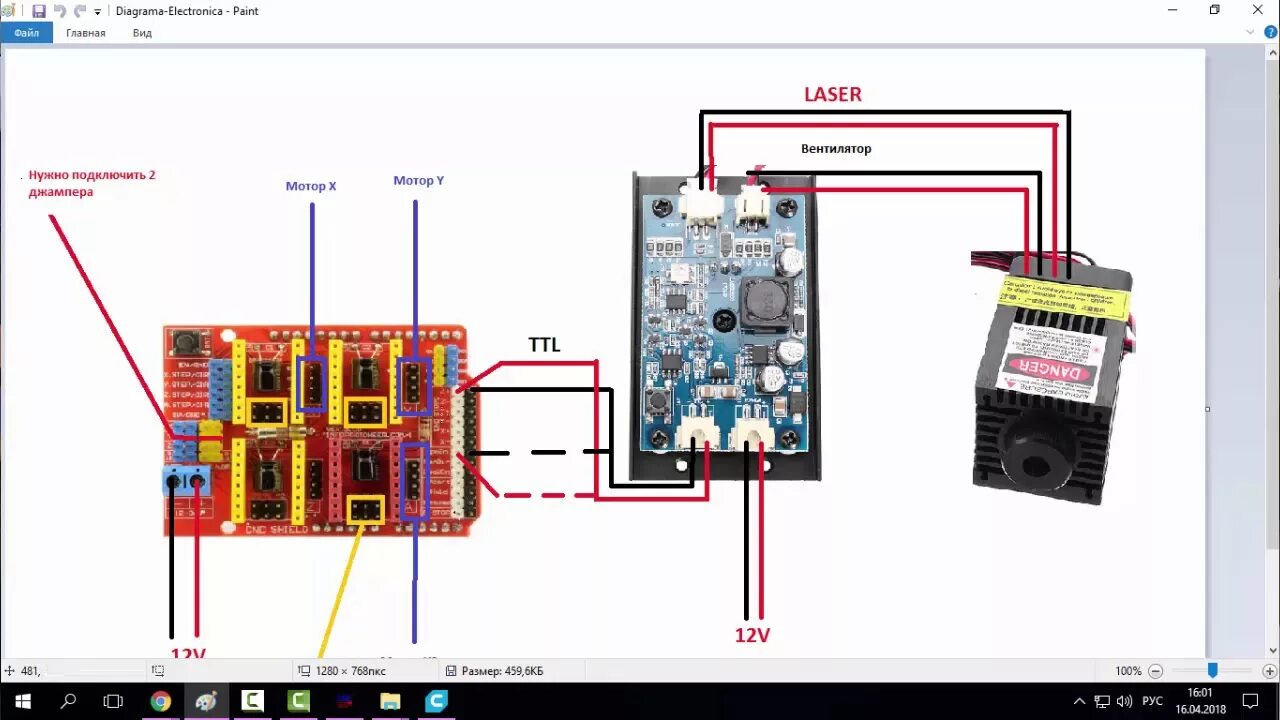Image resolution: width=1280 pixels, height=720 pixels.
Task: Click the network icon in system tray
Action: click(x=1102, y=701)
